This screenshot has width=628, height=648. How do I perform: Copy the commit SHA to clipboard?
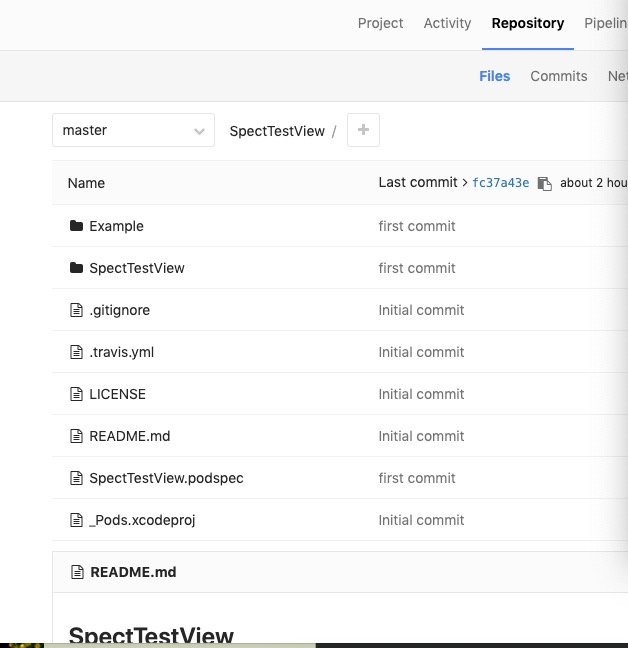coord(544,183)
